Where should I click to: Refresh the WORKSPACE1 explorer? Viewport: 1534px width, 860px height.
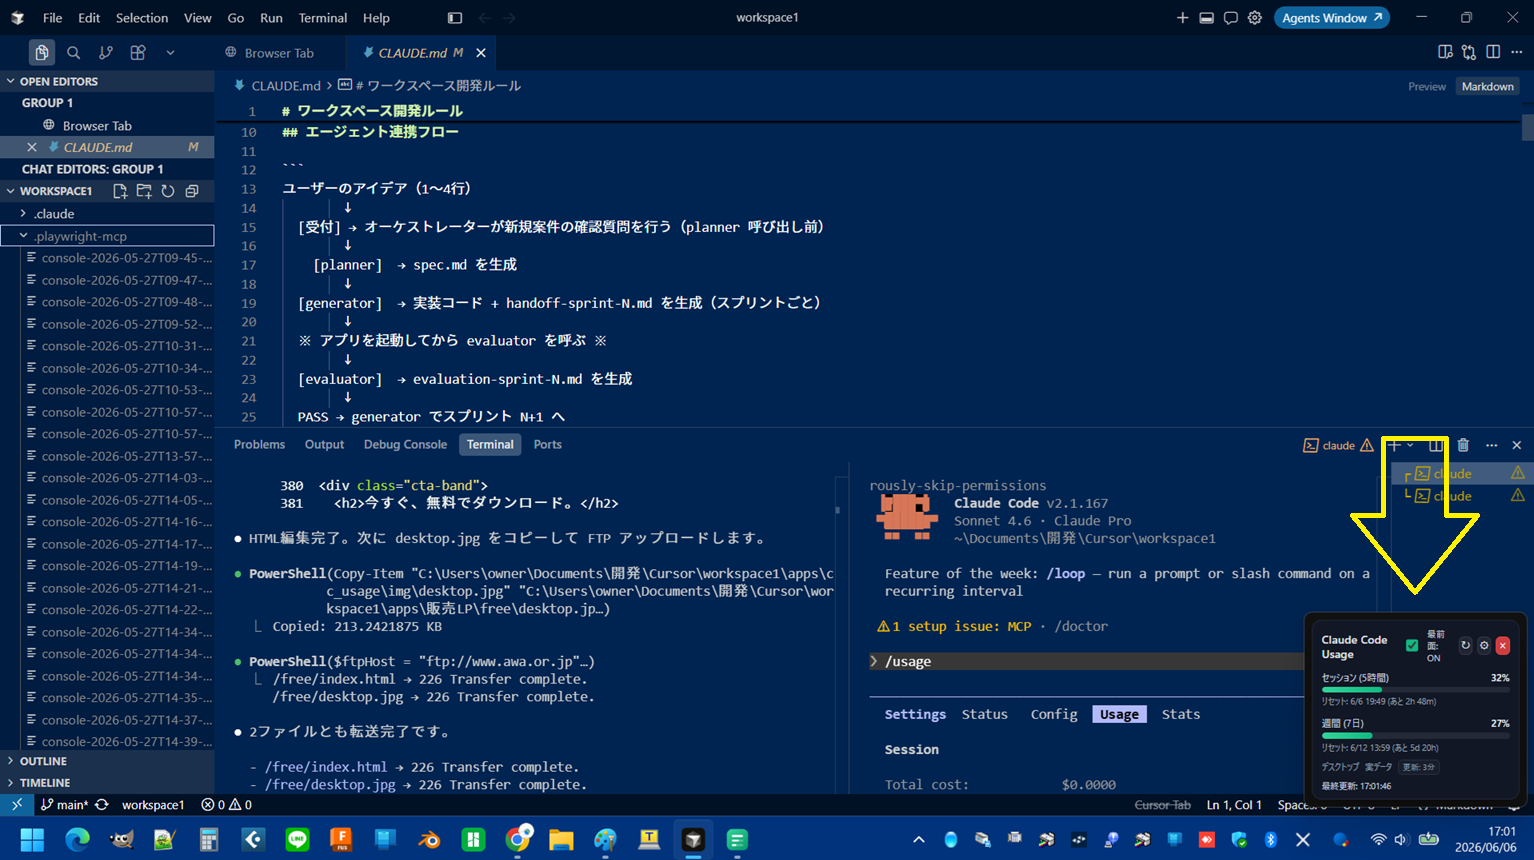point(168,191)
